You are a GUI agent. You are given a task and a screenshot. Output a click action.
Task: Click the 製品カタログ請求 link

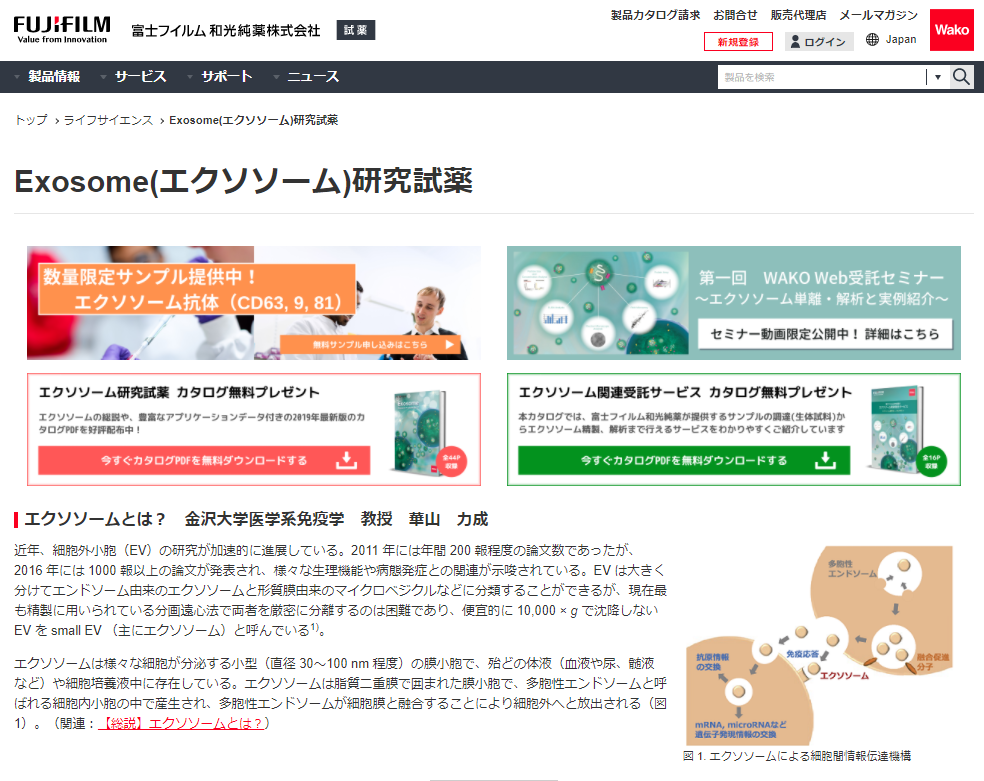tap(655, 15)
